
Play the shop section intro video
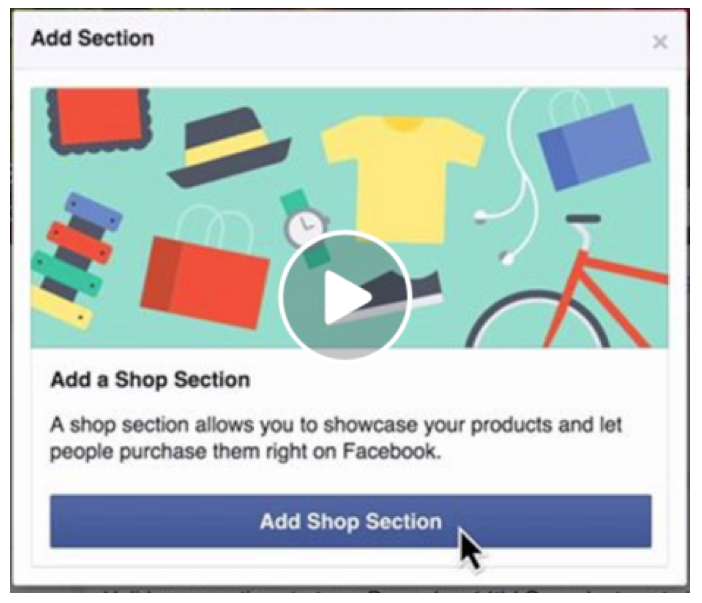(345, 295)
